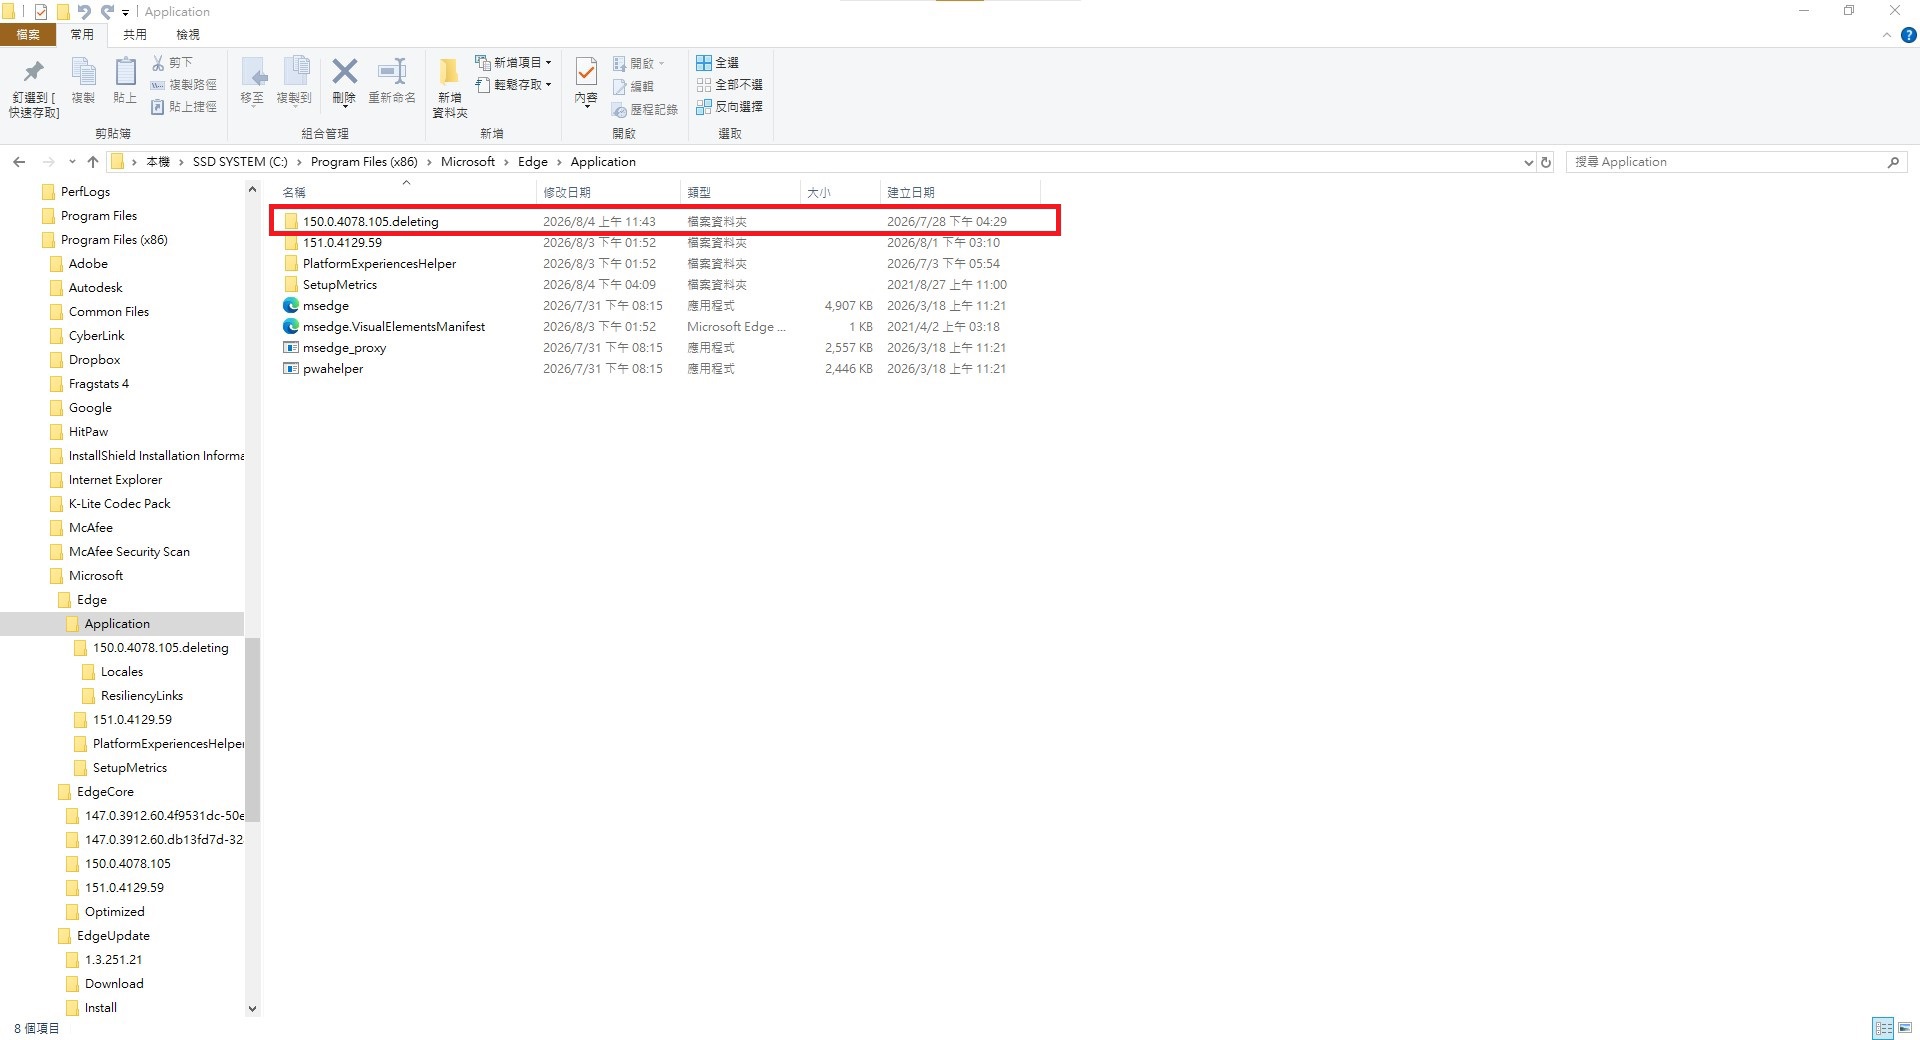This screenshot has height=1040, width=1920.
Task: Open the 新增項目 (New item) dropdown
Action: (x=513, y=62)
